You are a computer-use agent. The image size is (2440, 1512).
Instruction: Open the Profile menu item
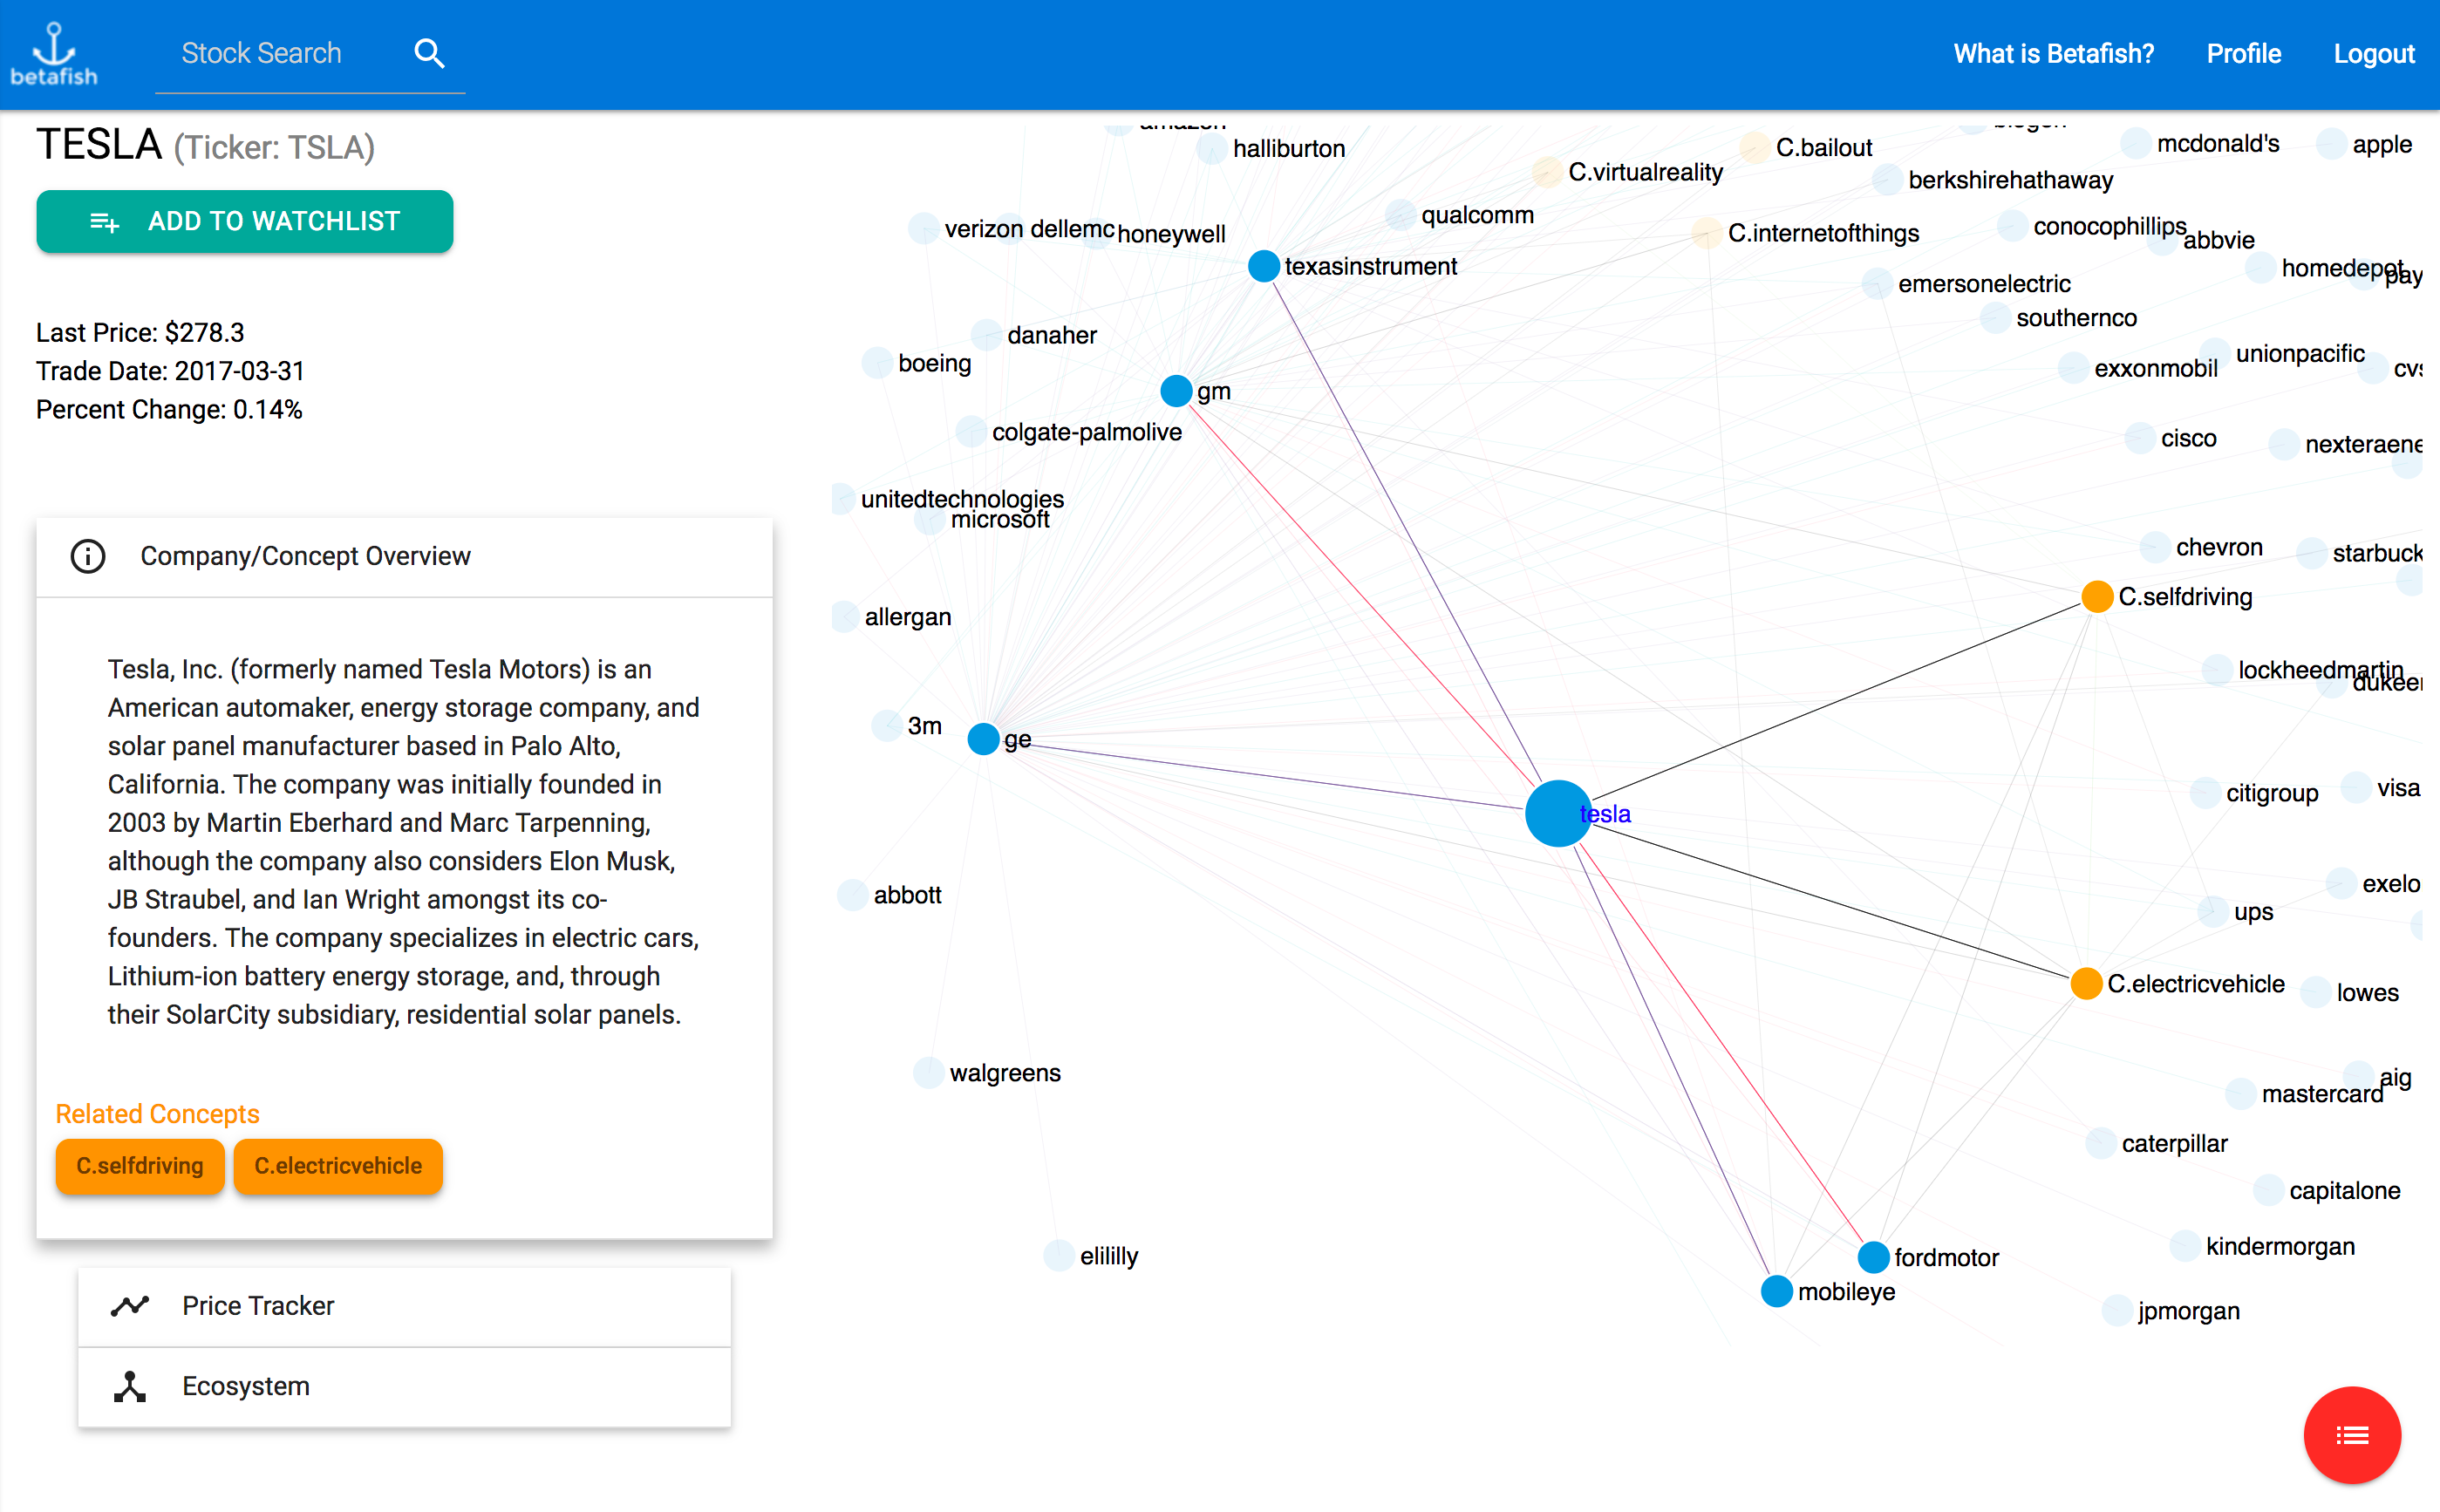coord(2243,54)
